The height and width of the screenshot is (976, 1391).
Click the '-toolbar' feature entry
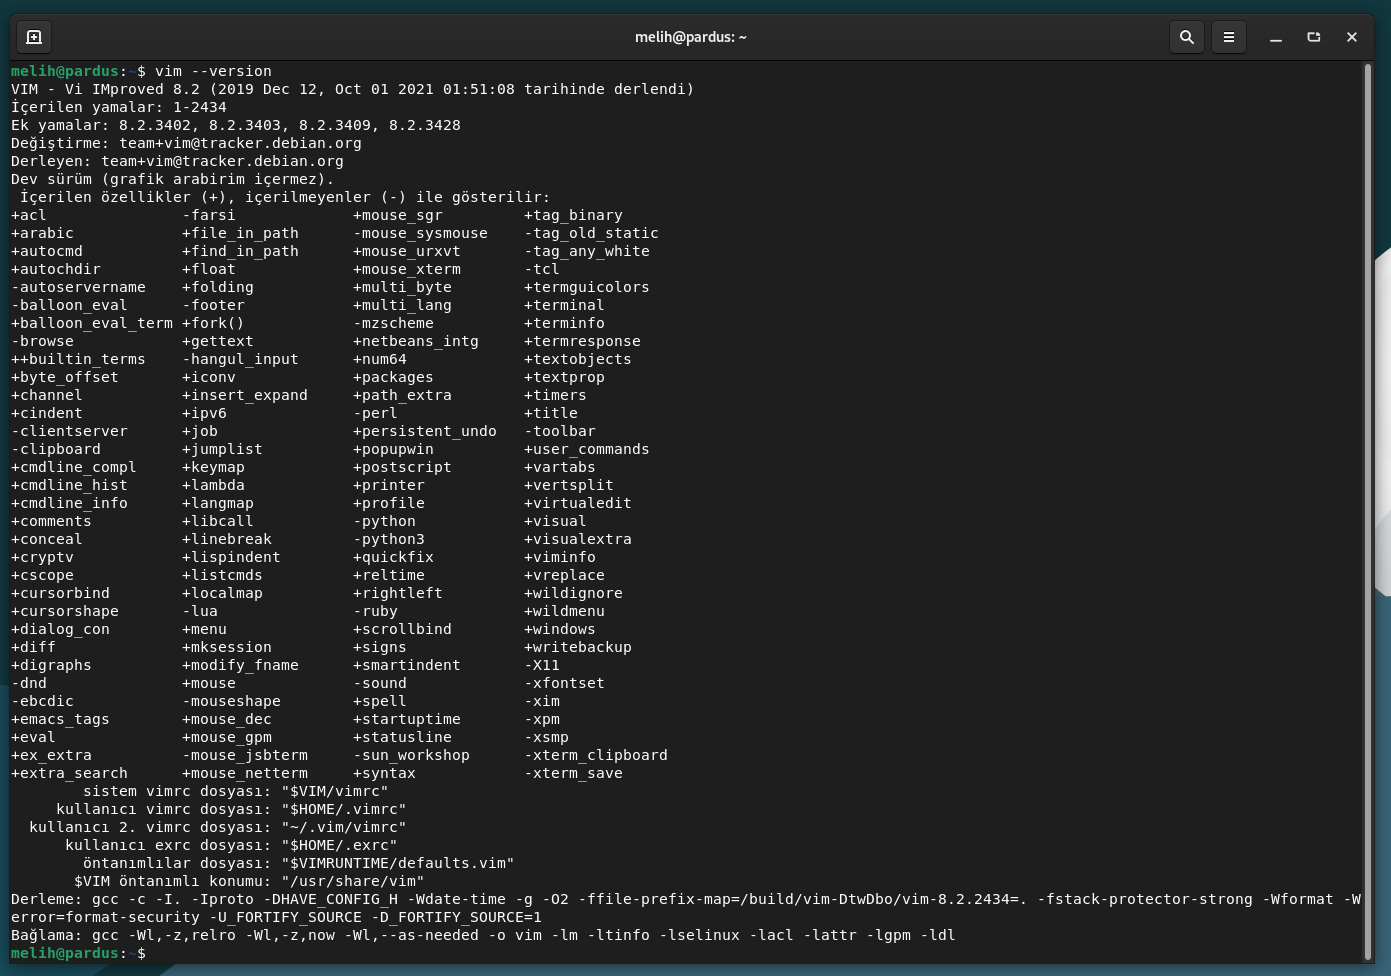560,431
